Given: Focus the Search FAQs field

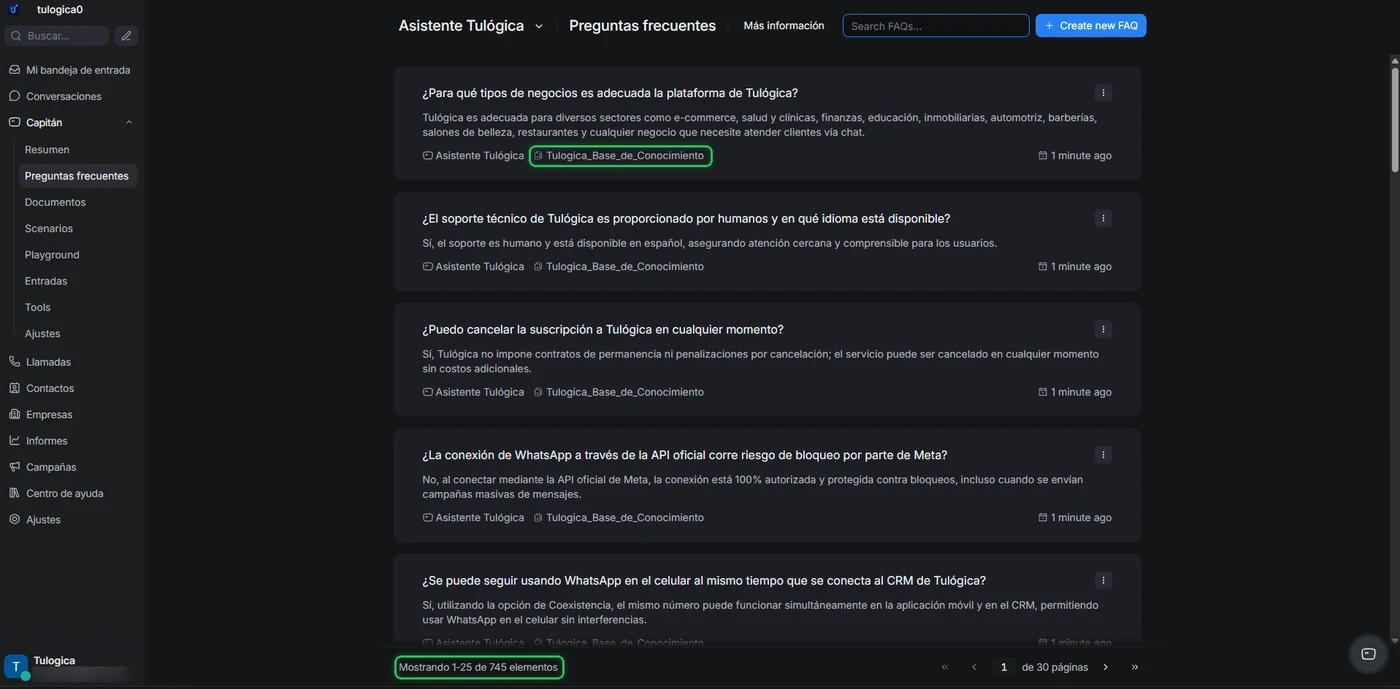Looking at the screenshot, I should 936,26.
